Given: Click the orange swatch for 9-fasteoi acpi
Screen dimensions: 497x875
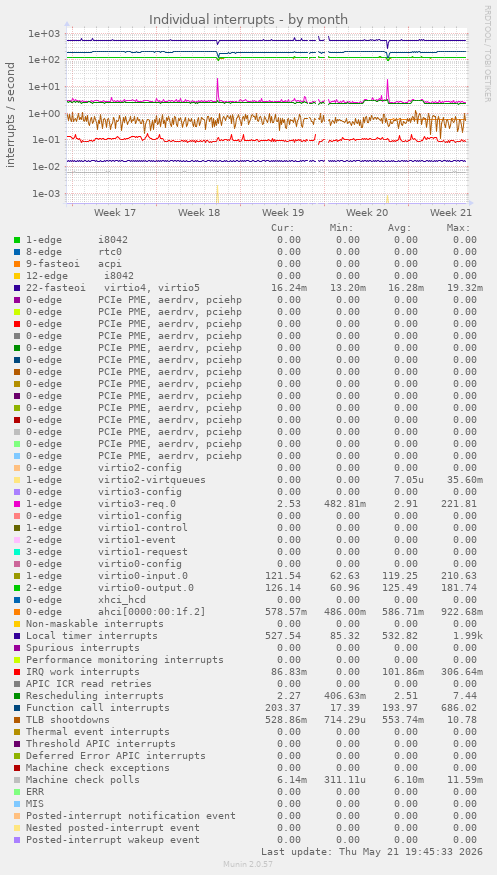Looking at the screenshot, I should (x=17, y=264).
